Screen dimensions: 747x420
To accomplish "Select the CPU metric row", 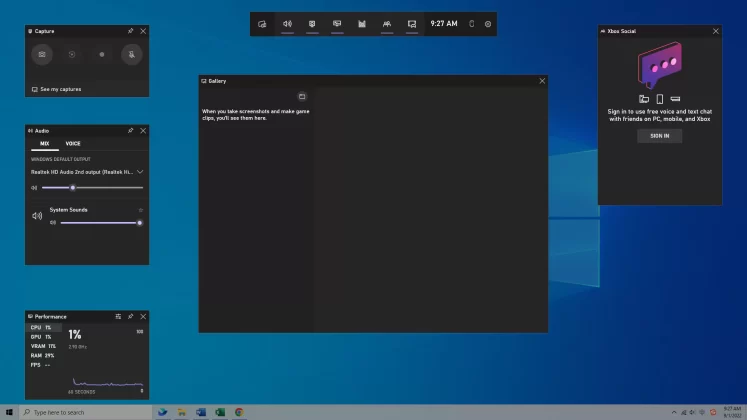I will (x=43, y=328).
